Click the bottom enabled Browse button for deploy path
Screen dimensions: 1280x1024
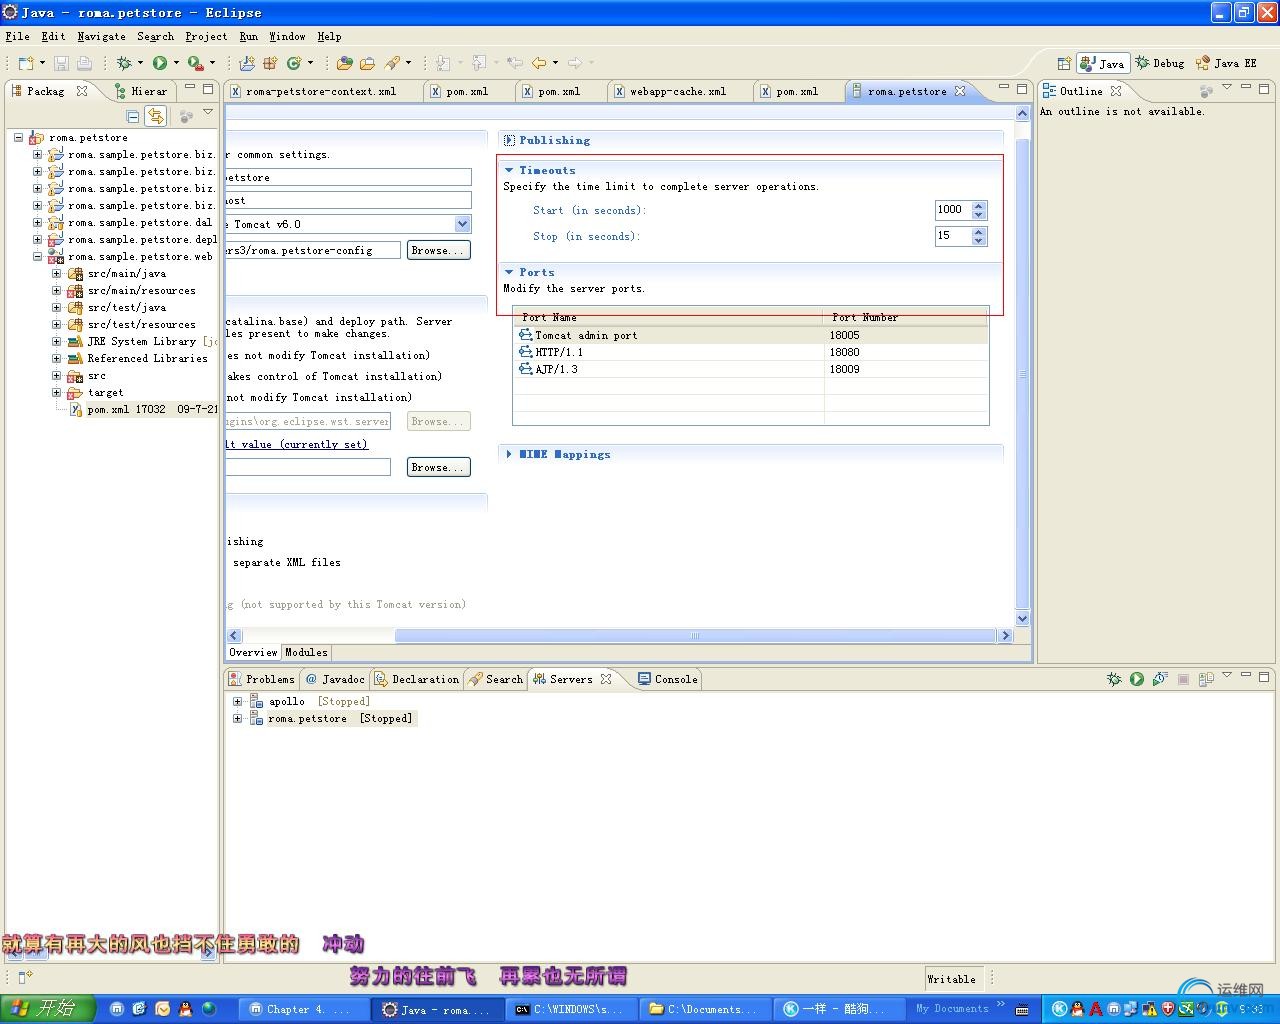click(438, 467)
